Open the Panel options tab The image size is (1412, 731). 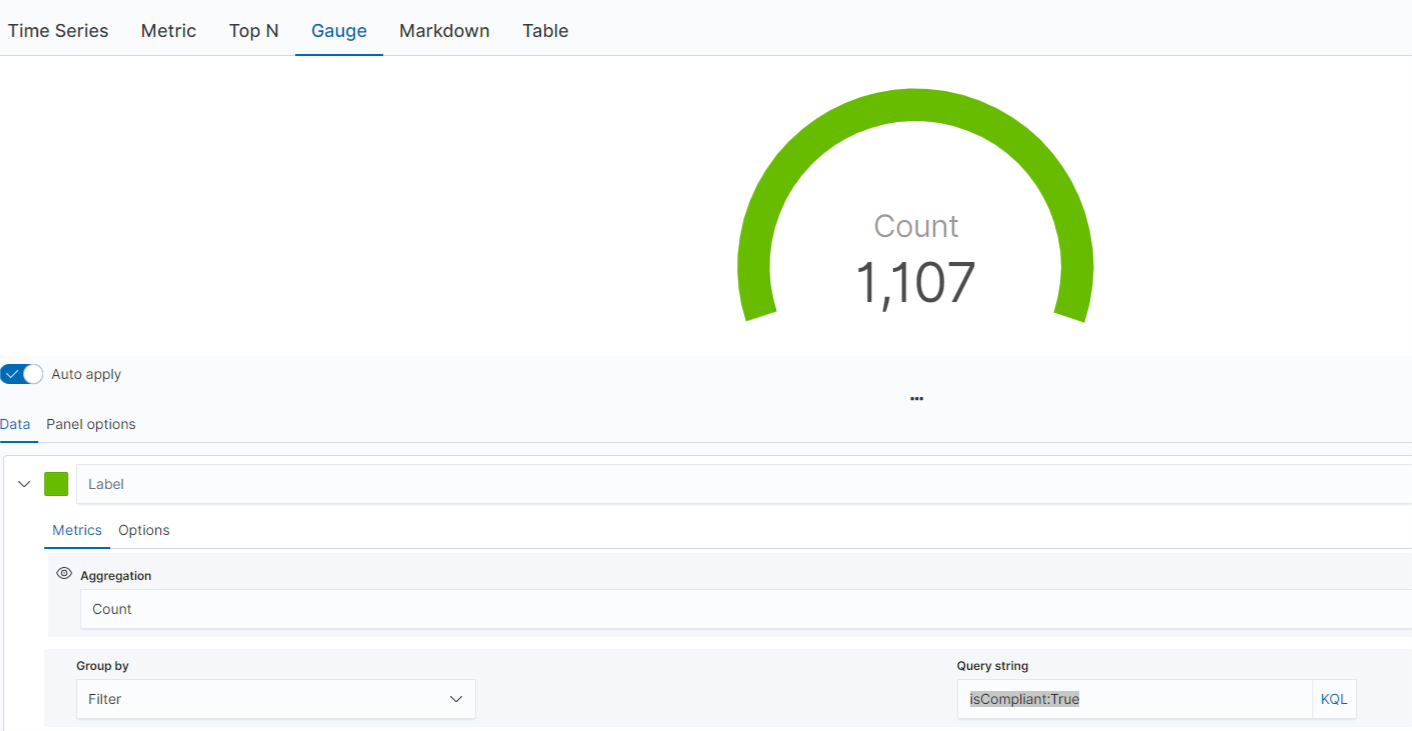(x=91, y=424)
